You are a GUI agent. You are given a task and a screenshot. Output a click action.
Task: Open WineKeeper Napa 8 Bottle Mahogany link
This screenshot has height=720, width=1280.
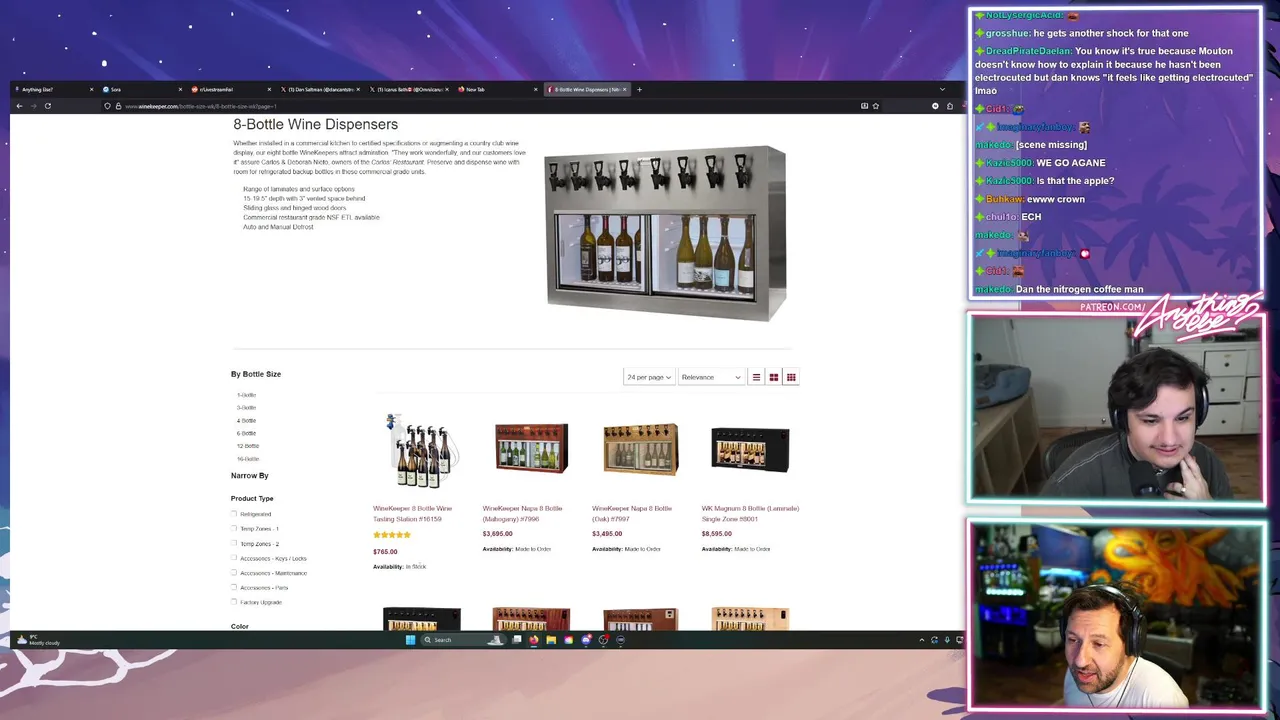coord(522,513)
